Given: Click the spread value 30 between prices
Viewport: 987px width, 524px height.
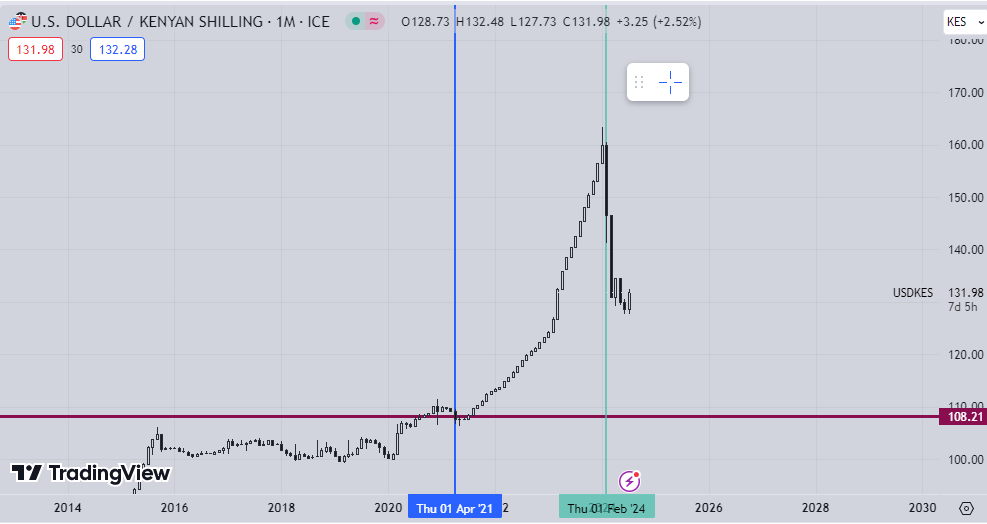Looking at the screenshot, I should click(76, 48).
